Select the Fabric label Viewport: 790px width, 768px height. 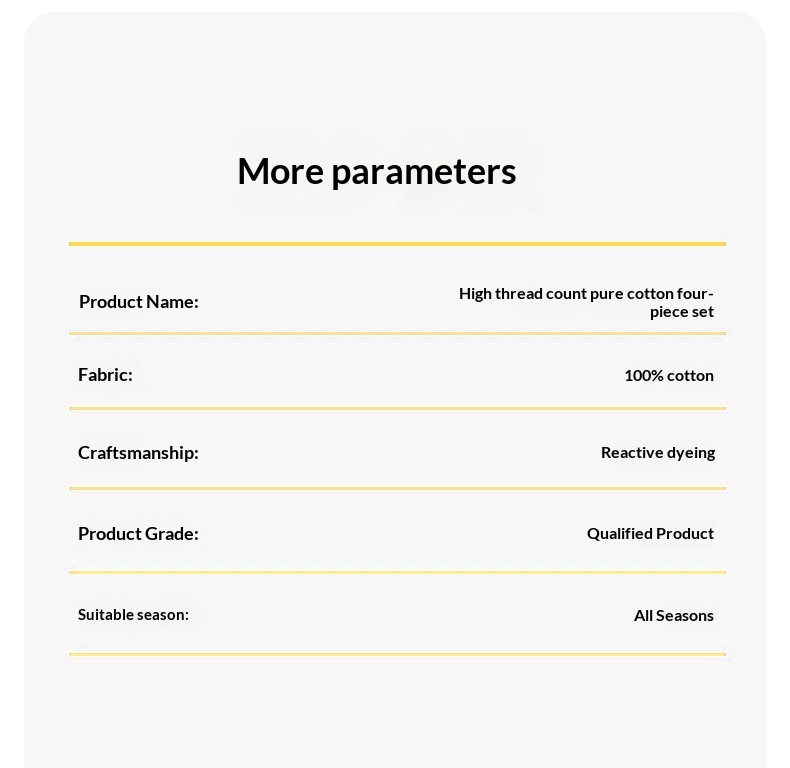[105, 375]
